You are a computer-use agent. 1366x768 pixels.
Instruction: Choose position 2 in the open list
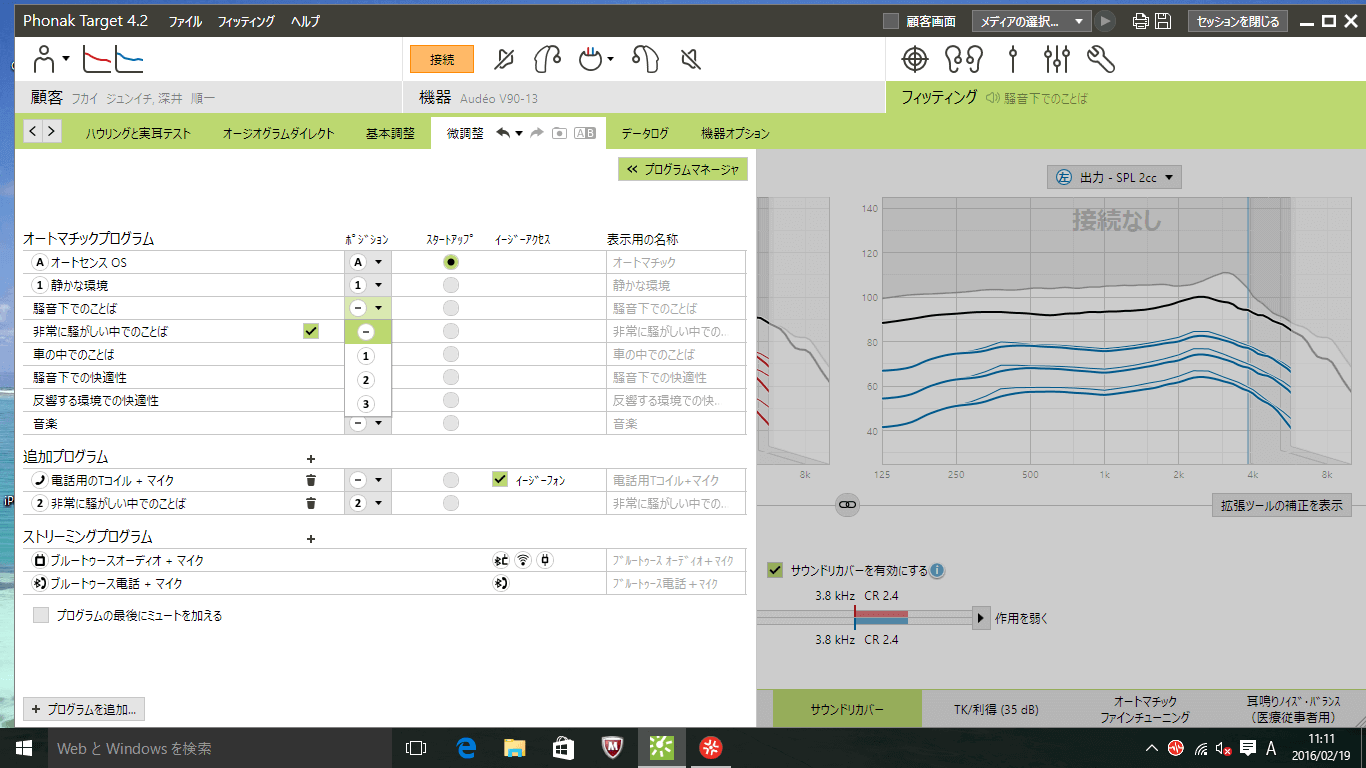(x=366, y=380)
